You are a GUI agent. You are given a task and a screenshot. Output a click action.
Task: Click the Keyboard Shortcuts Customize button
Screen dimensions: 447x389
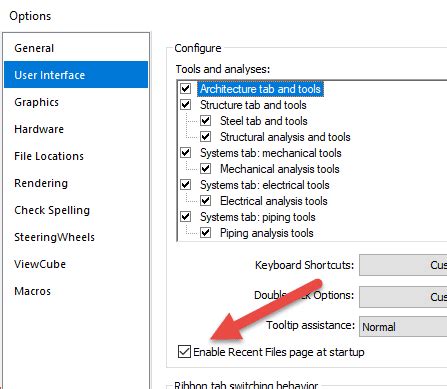click(x=403, y=265)
